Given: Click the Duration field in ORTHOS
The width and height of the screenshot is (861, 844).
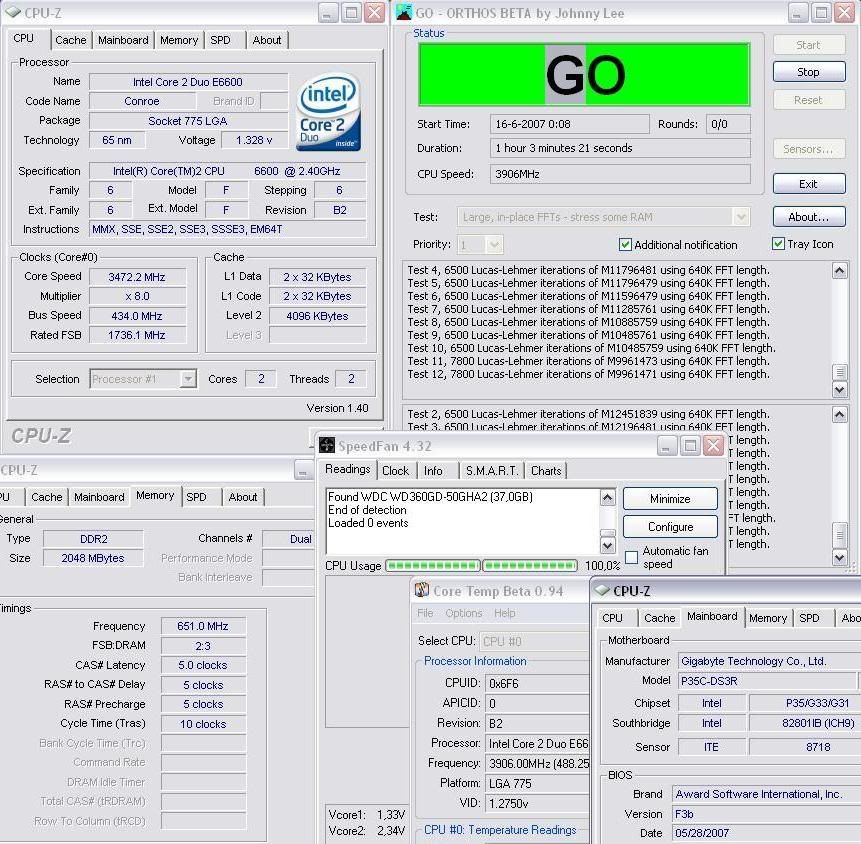Looking at the screenshot, I should tap(620, 148).
